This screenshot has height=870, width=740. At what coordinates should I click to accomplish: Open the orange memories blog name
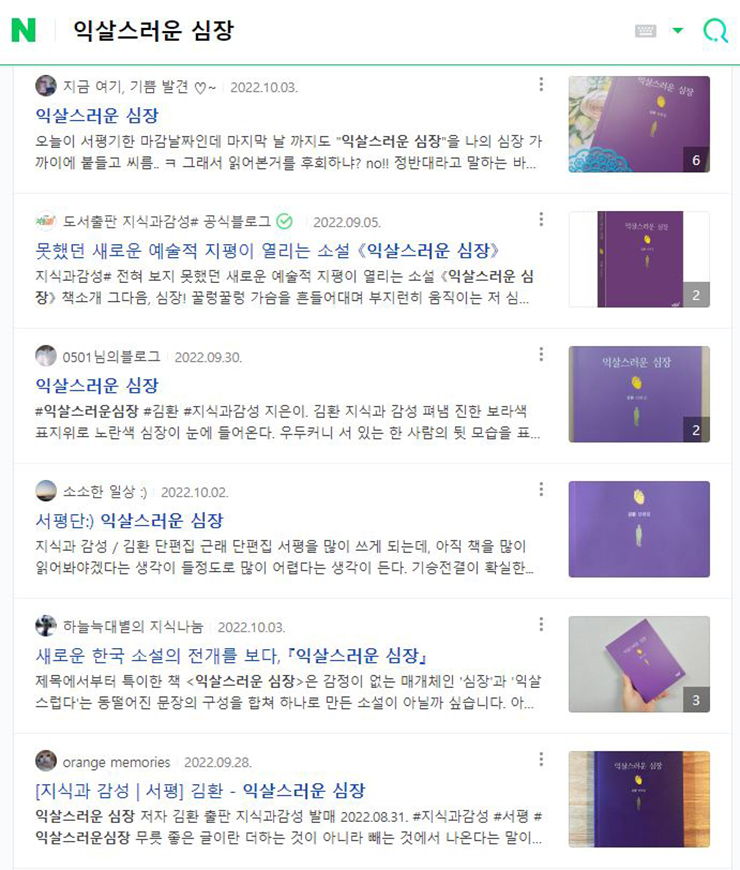click(116, 762)
